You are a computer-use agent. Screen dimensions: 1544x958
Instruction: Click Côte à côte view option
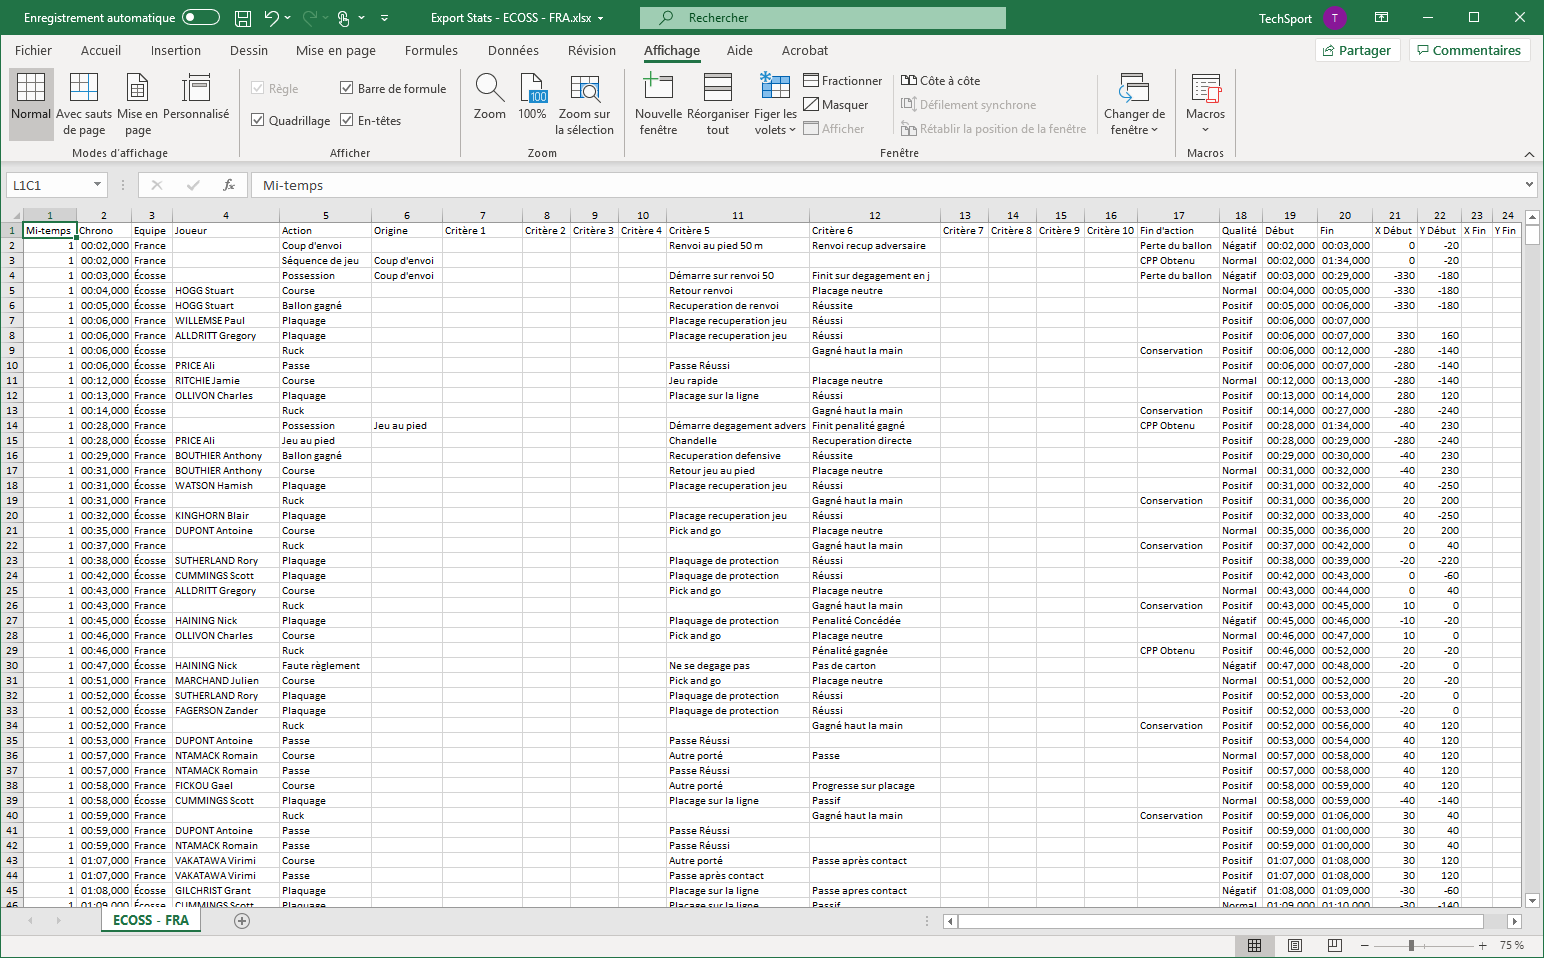pyautogui.click(x=940, y=81)
